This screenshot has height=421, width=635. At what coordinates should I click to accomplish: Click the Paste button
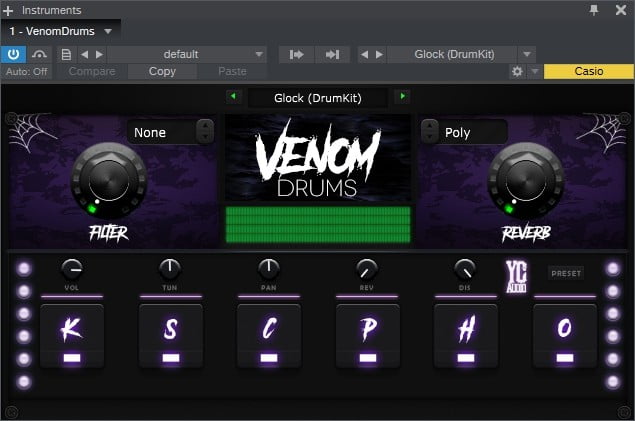pos(232,72)
